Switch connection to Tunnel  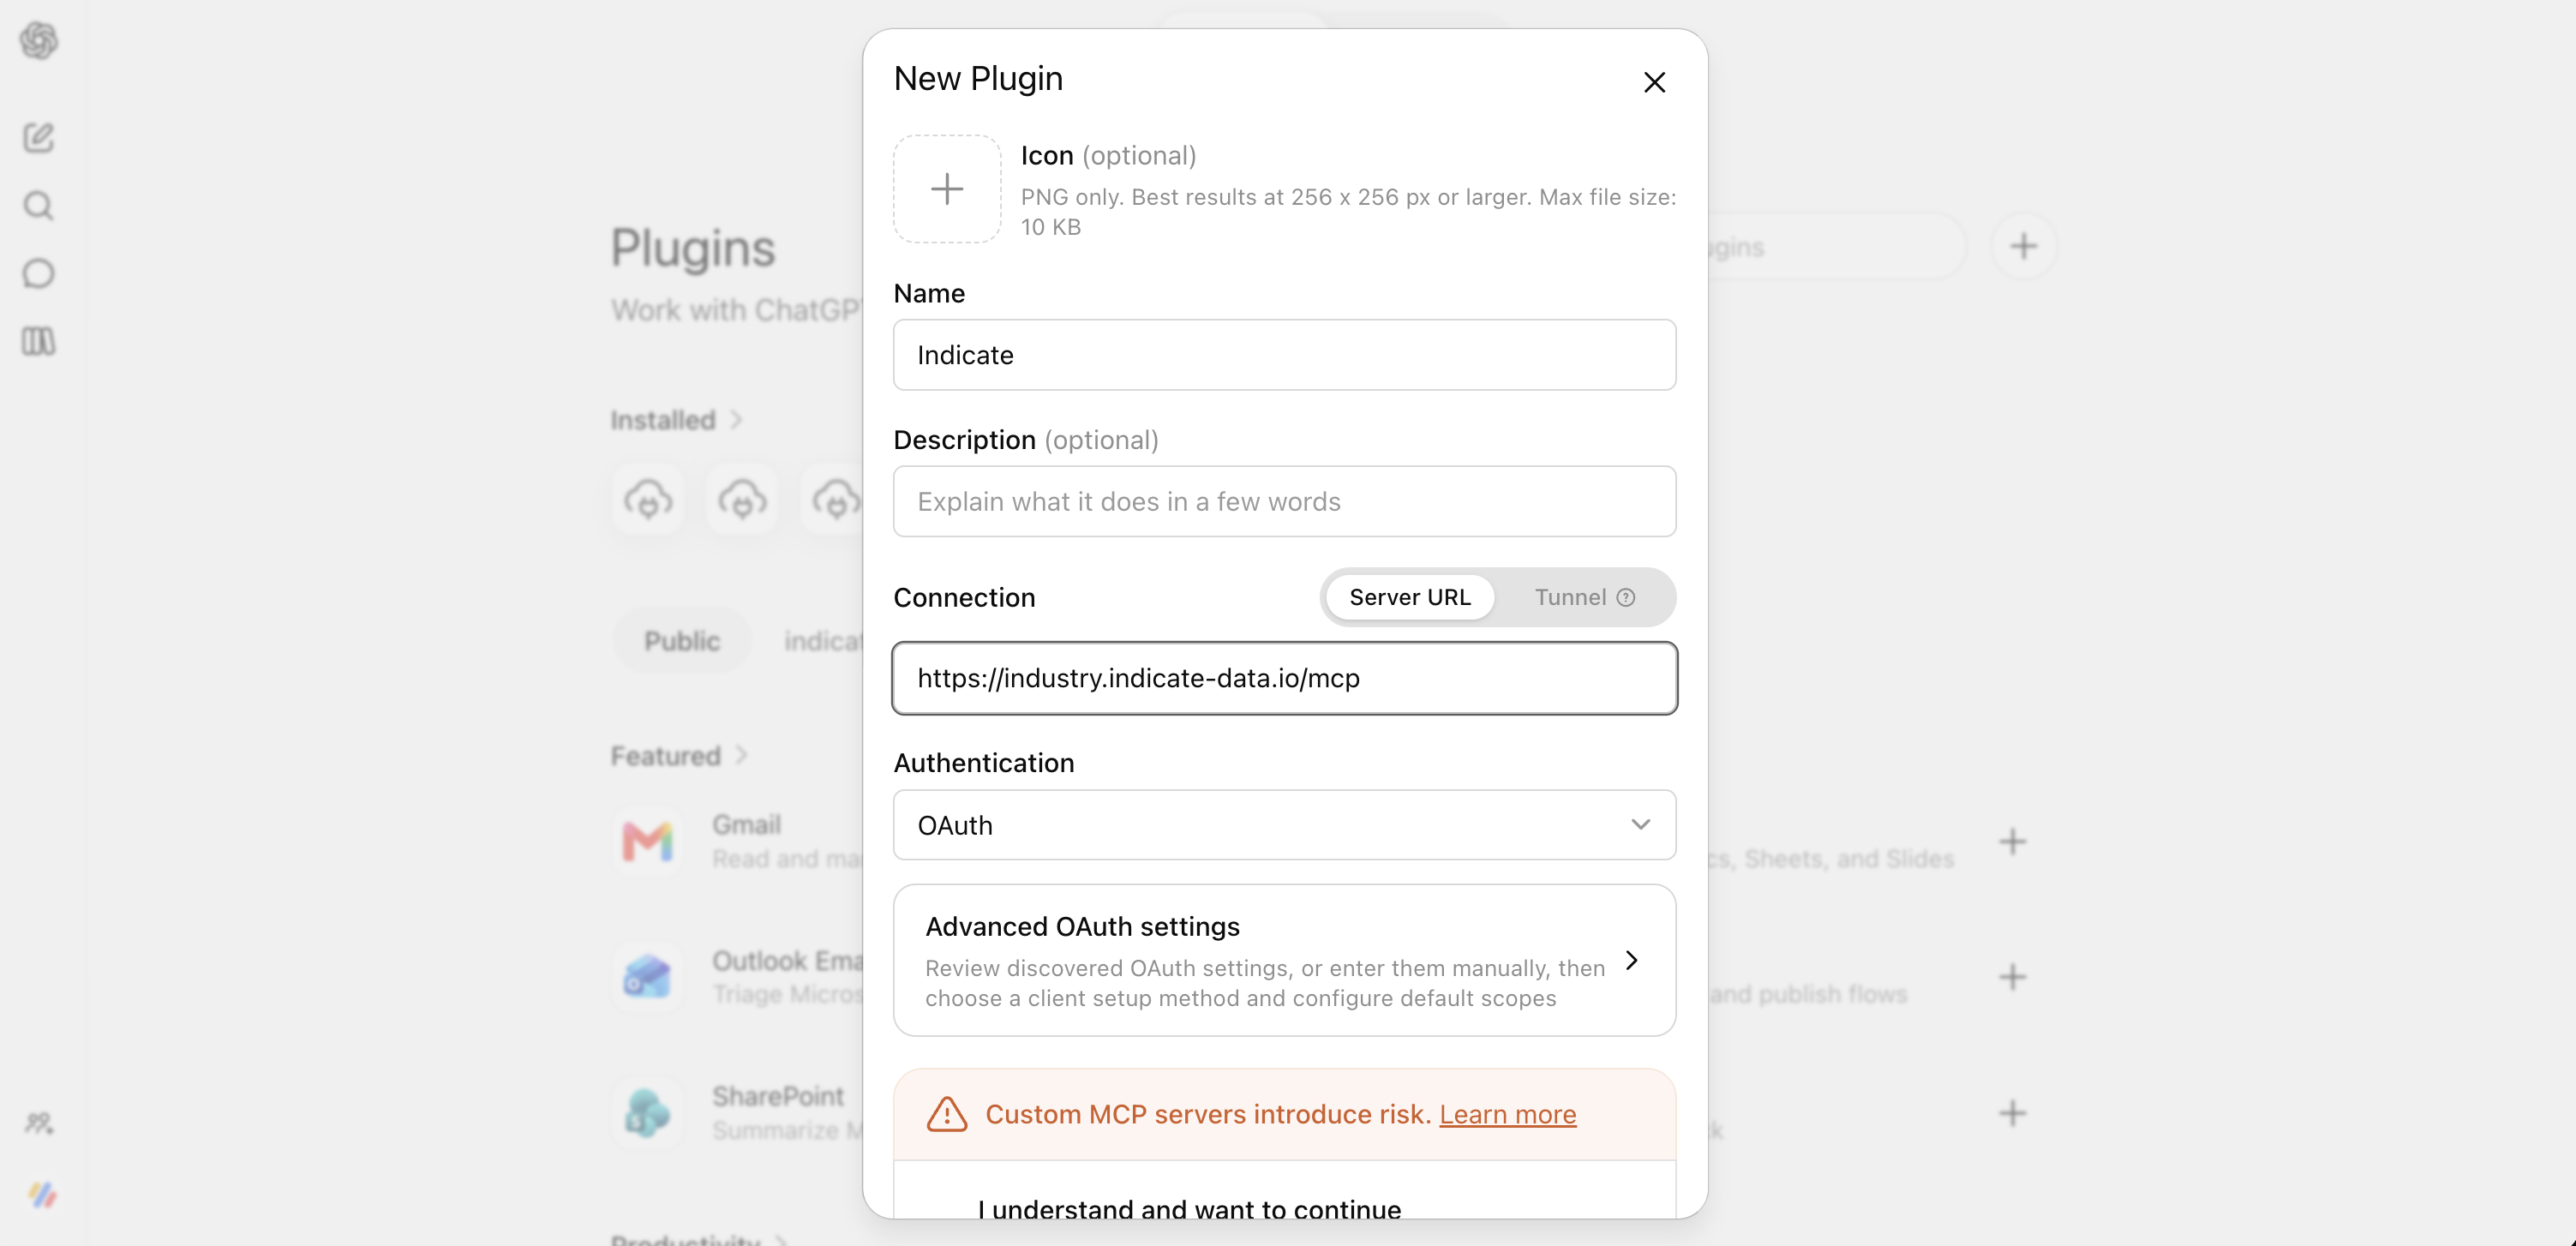click(x=1584, y=597)
